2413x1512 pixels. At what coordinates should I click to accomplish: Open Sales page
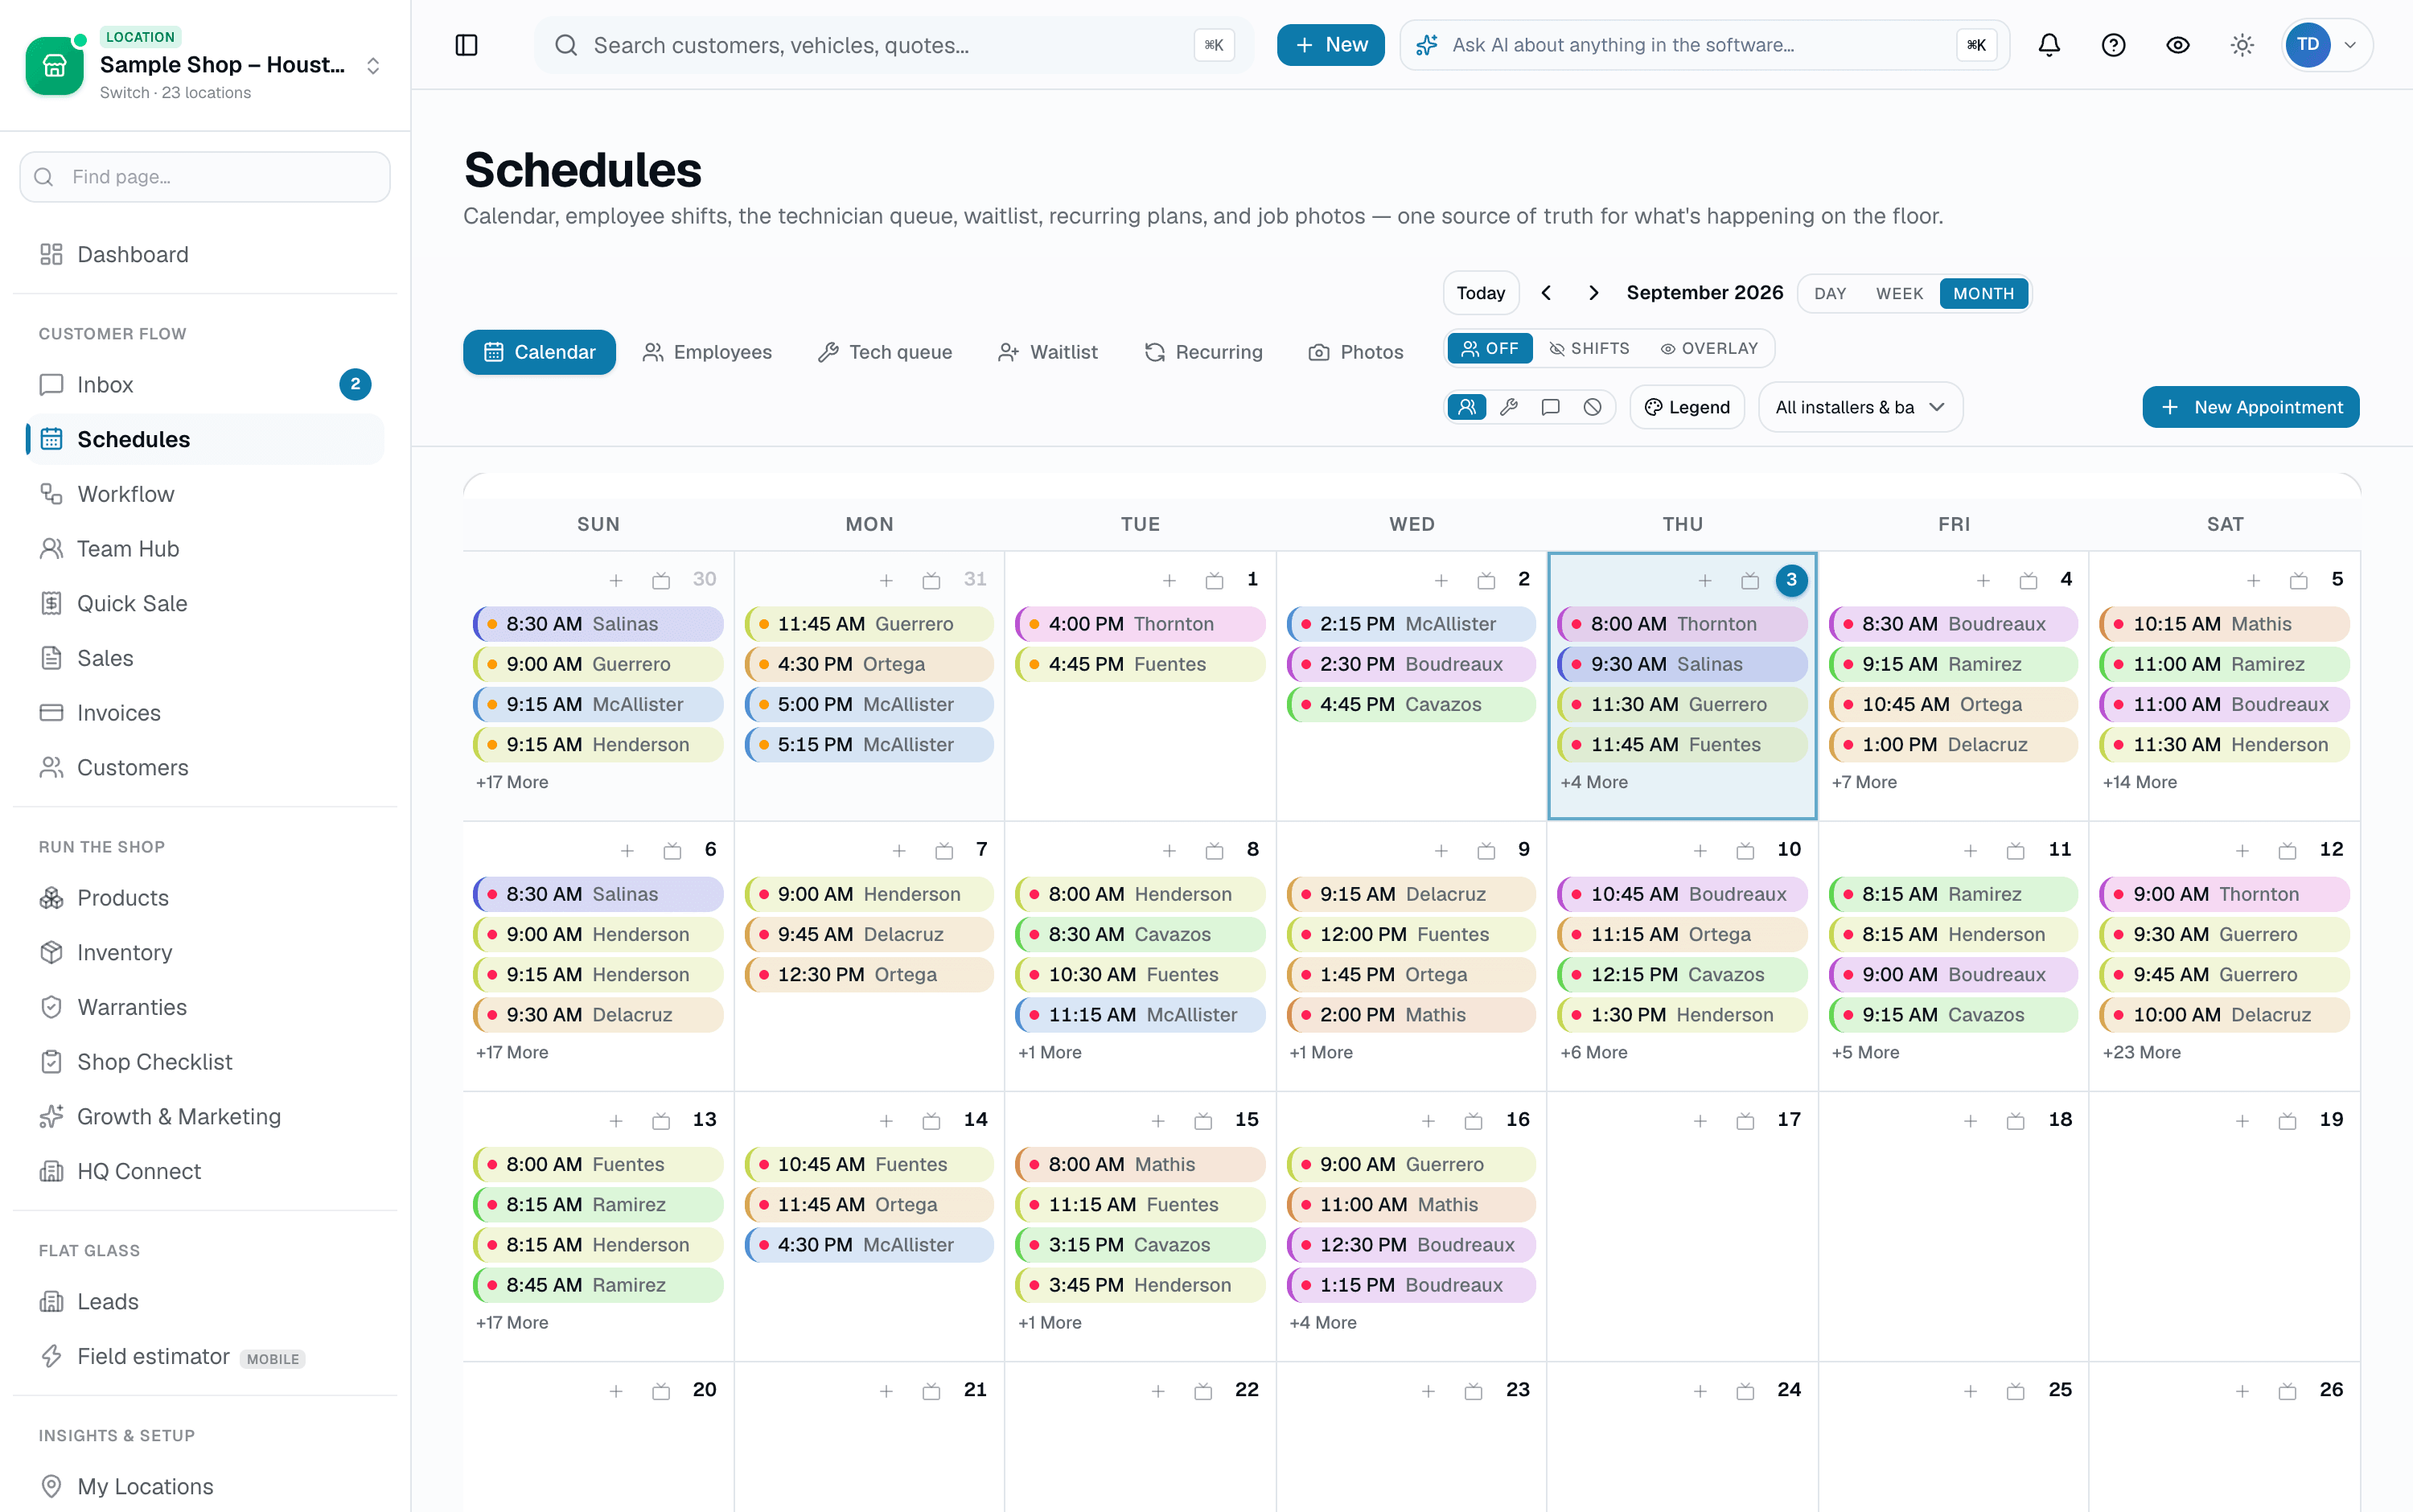(205, 658)
